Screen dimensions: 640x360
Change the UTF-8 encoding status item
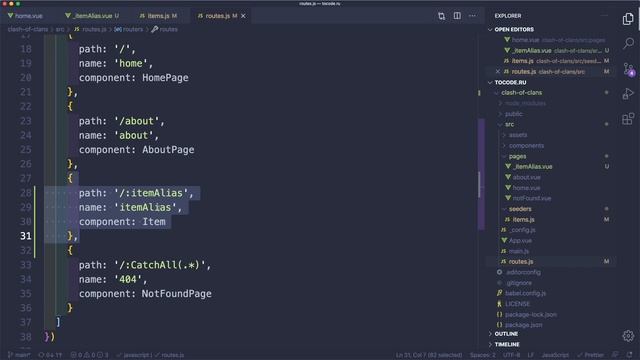pyautogui.click(x=511, y=355)
